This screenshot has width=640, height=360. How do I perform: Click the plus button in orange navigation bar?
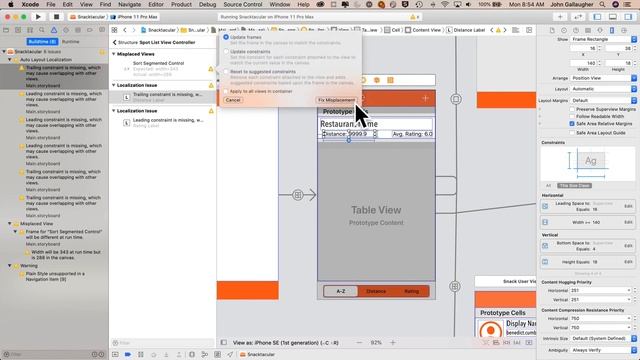425,98
